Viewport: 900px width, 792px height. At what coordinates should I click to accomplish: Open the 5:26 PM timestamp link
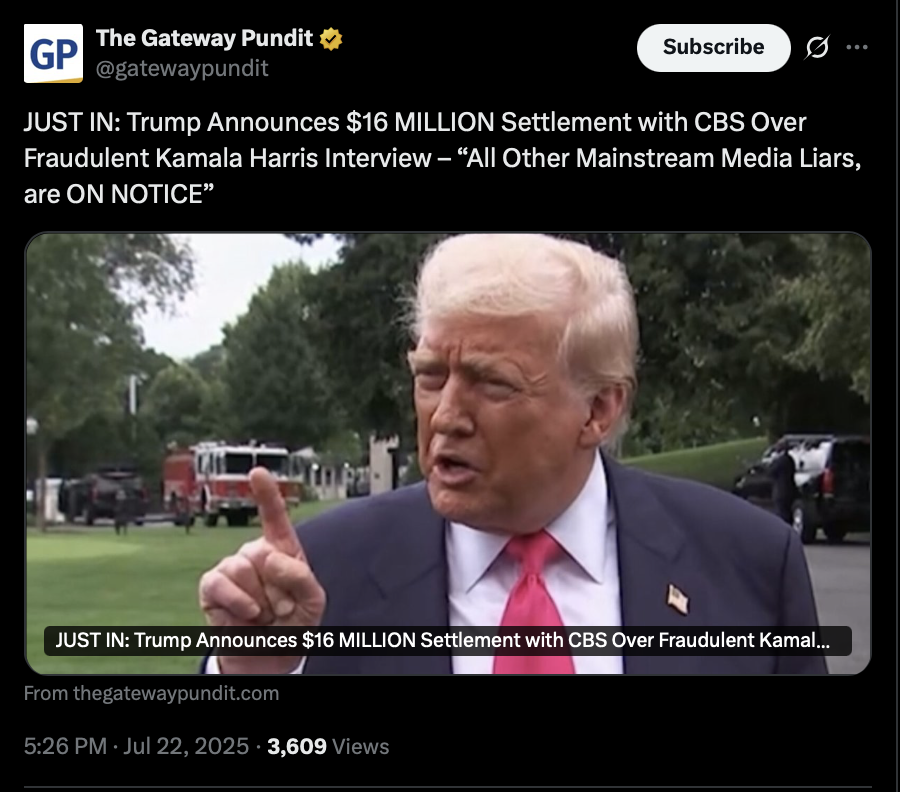(65, 746)
